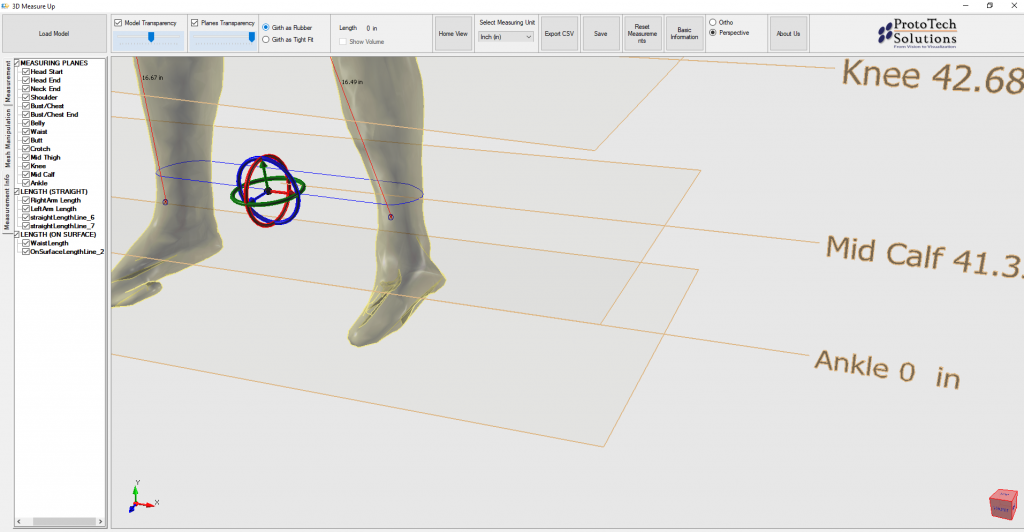Click the 16.49 in measurement label
Screen dimensions: 1024x532
tap(352, 82)
